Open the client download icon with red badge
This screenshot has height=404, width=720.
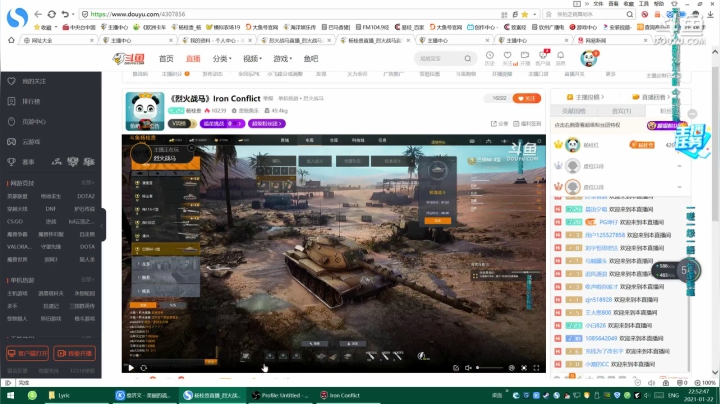(x=543, y=57)
